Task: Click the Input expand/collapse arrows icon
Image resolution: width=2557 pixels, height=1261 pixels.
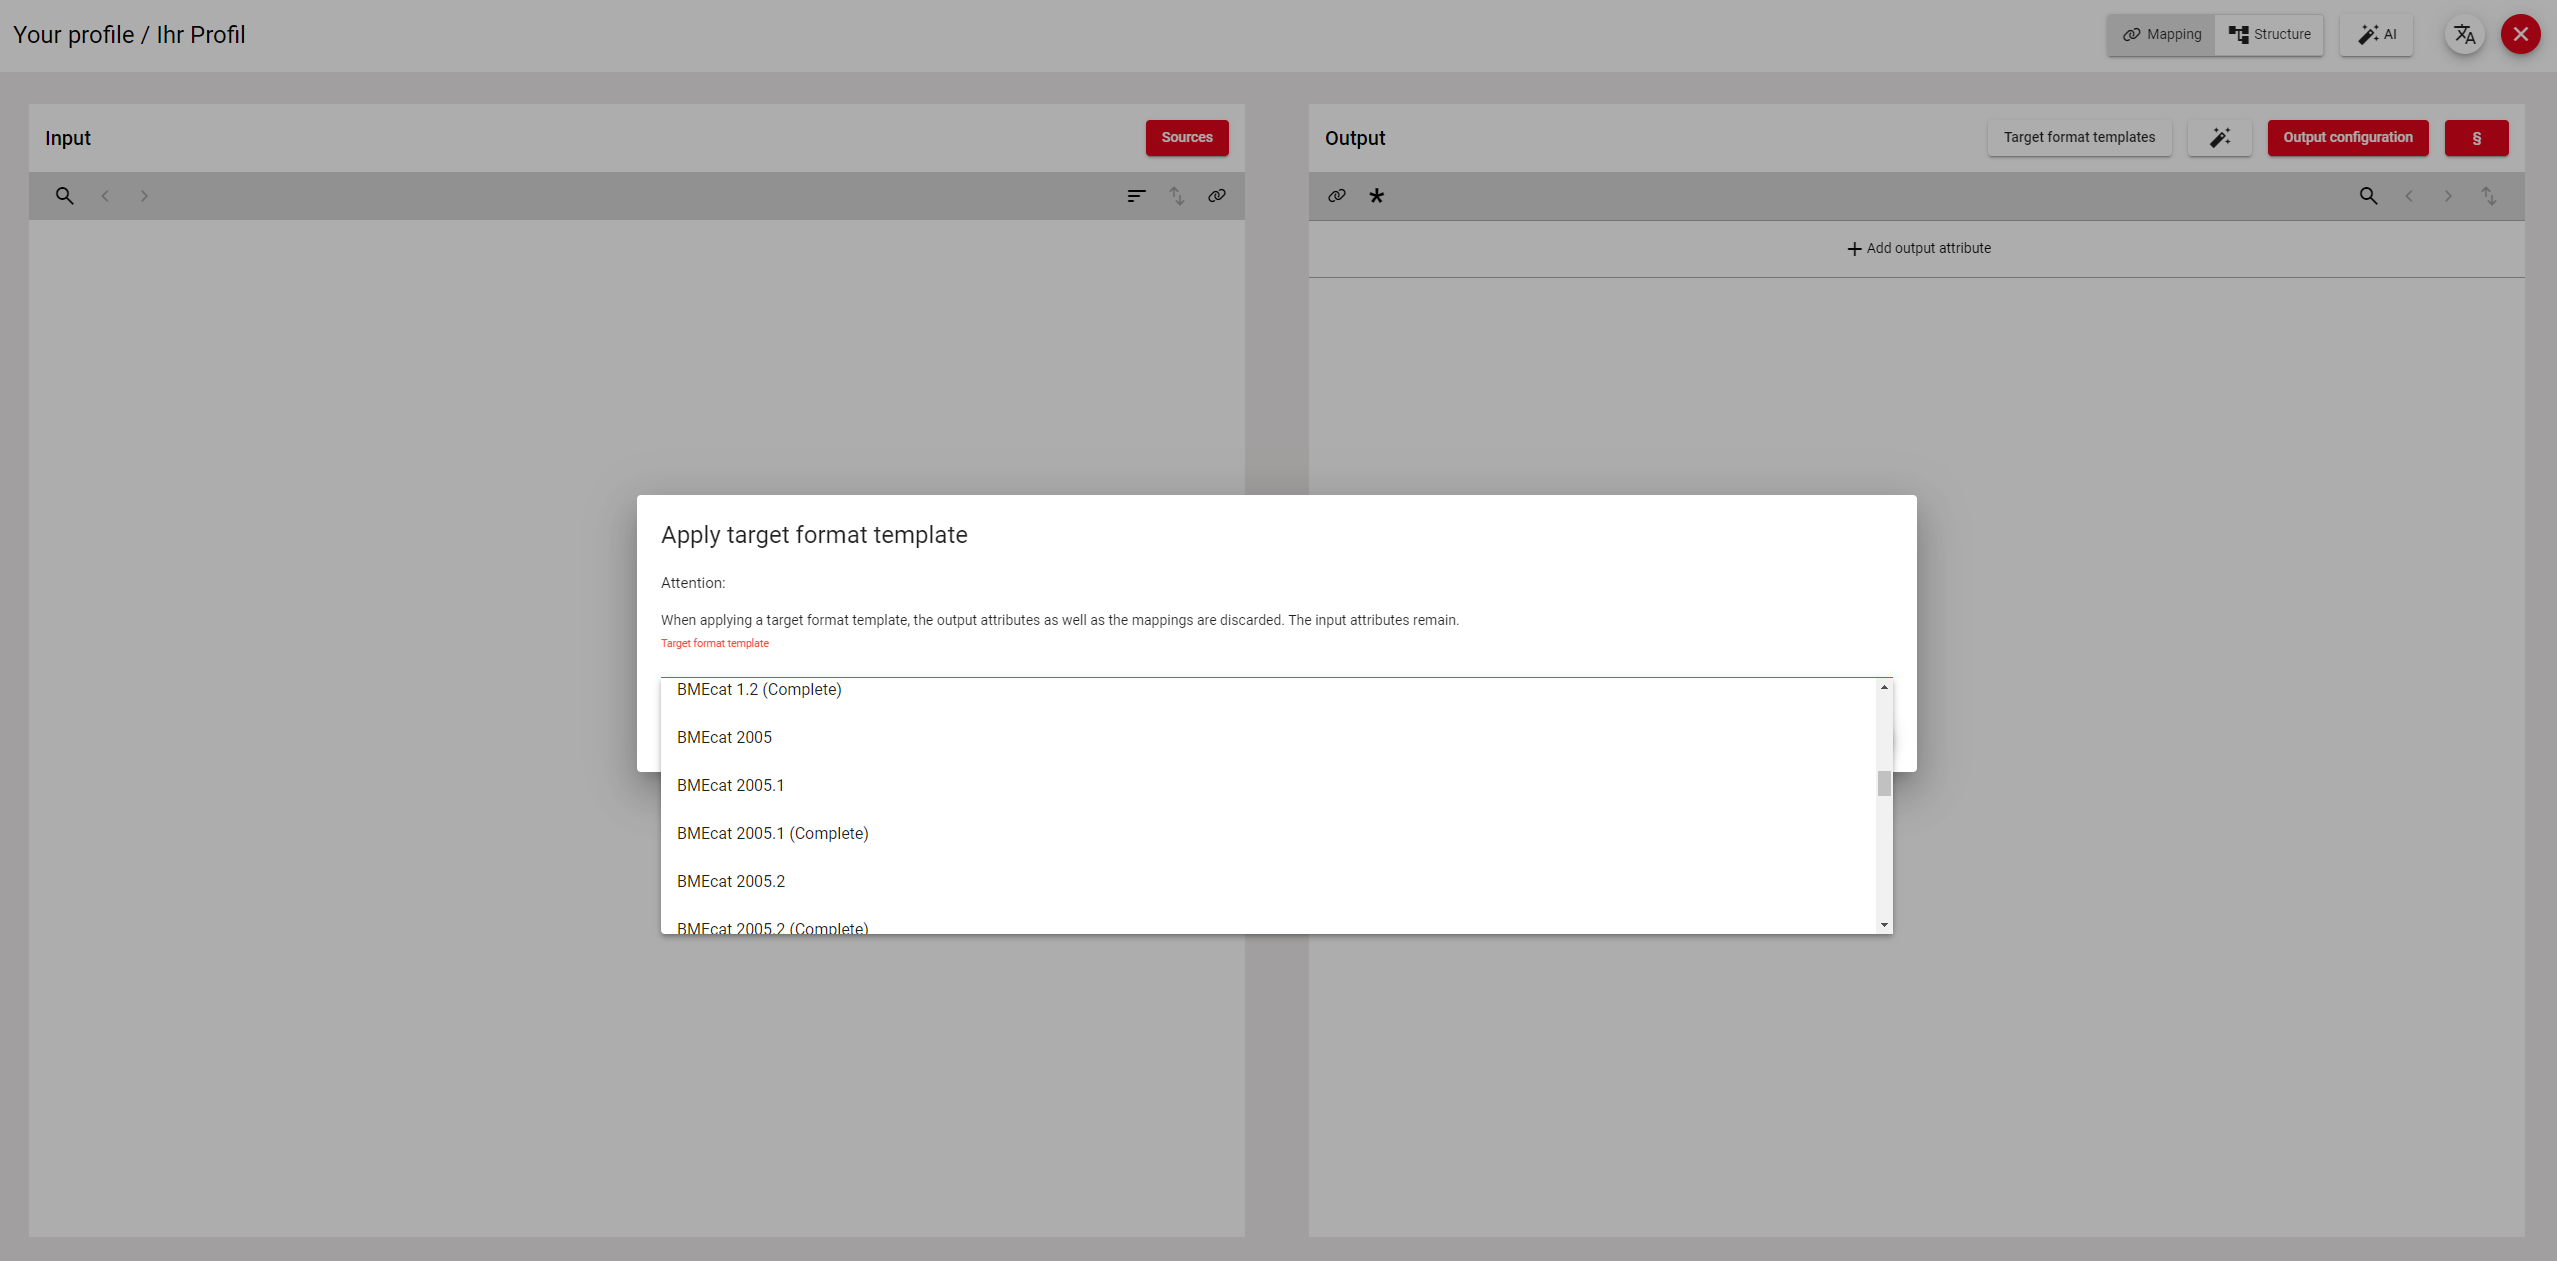Action: tap(1176, 196)
